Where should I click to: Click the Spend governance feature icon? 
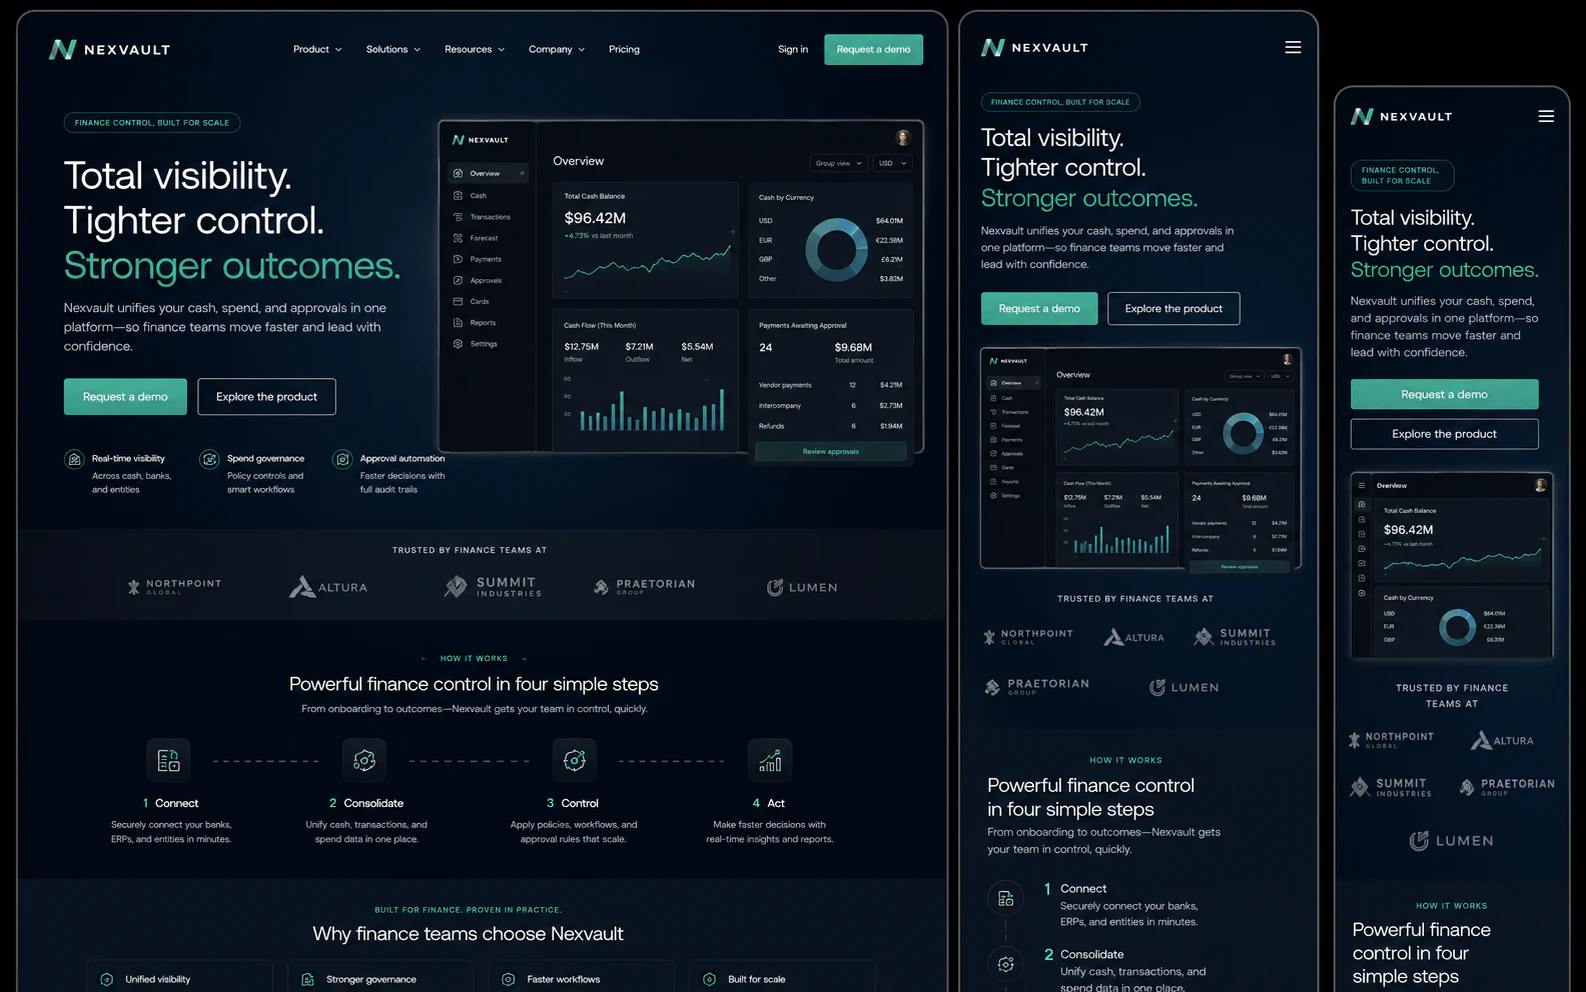(209, 459)
